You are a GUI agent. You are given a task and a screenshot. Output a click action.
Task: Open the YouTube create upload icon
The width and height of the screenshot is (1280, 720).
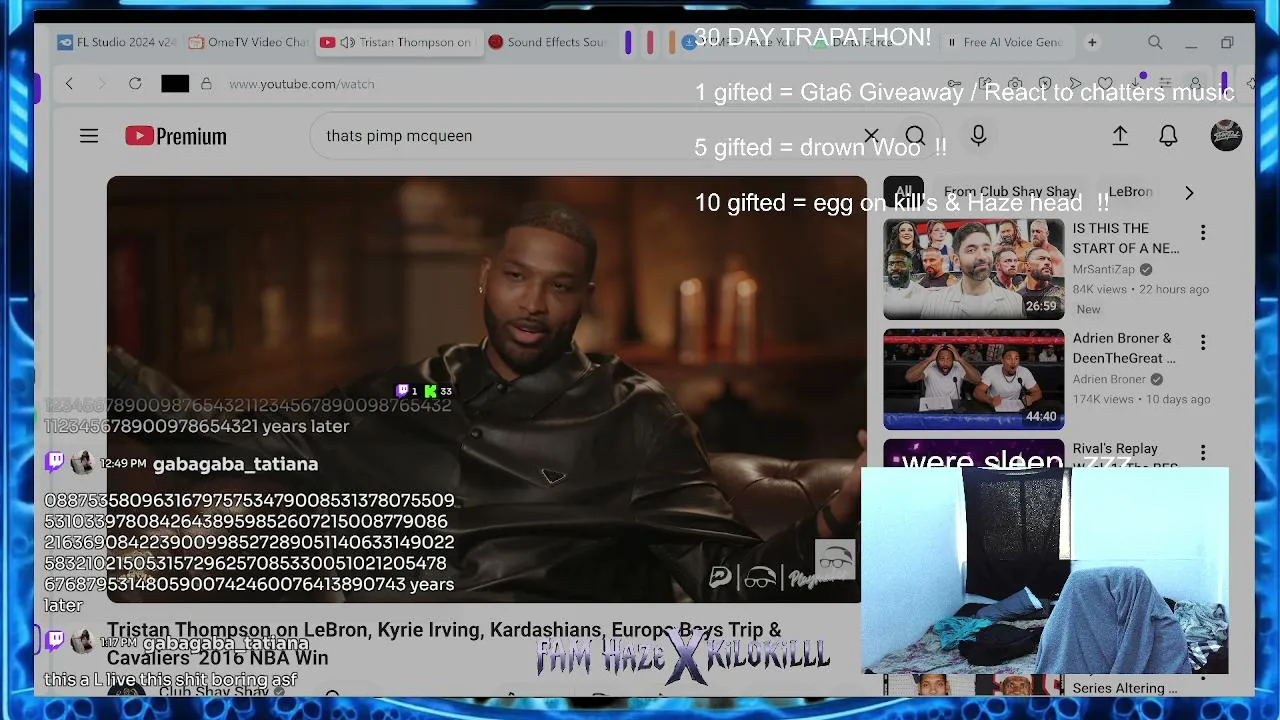1120,136
